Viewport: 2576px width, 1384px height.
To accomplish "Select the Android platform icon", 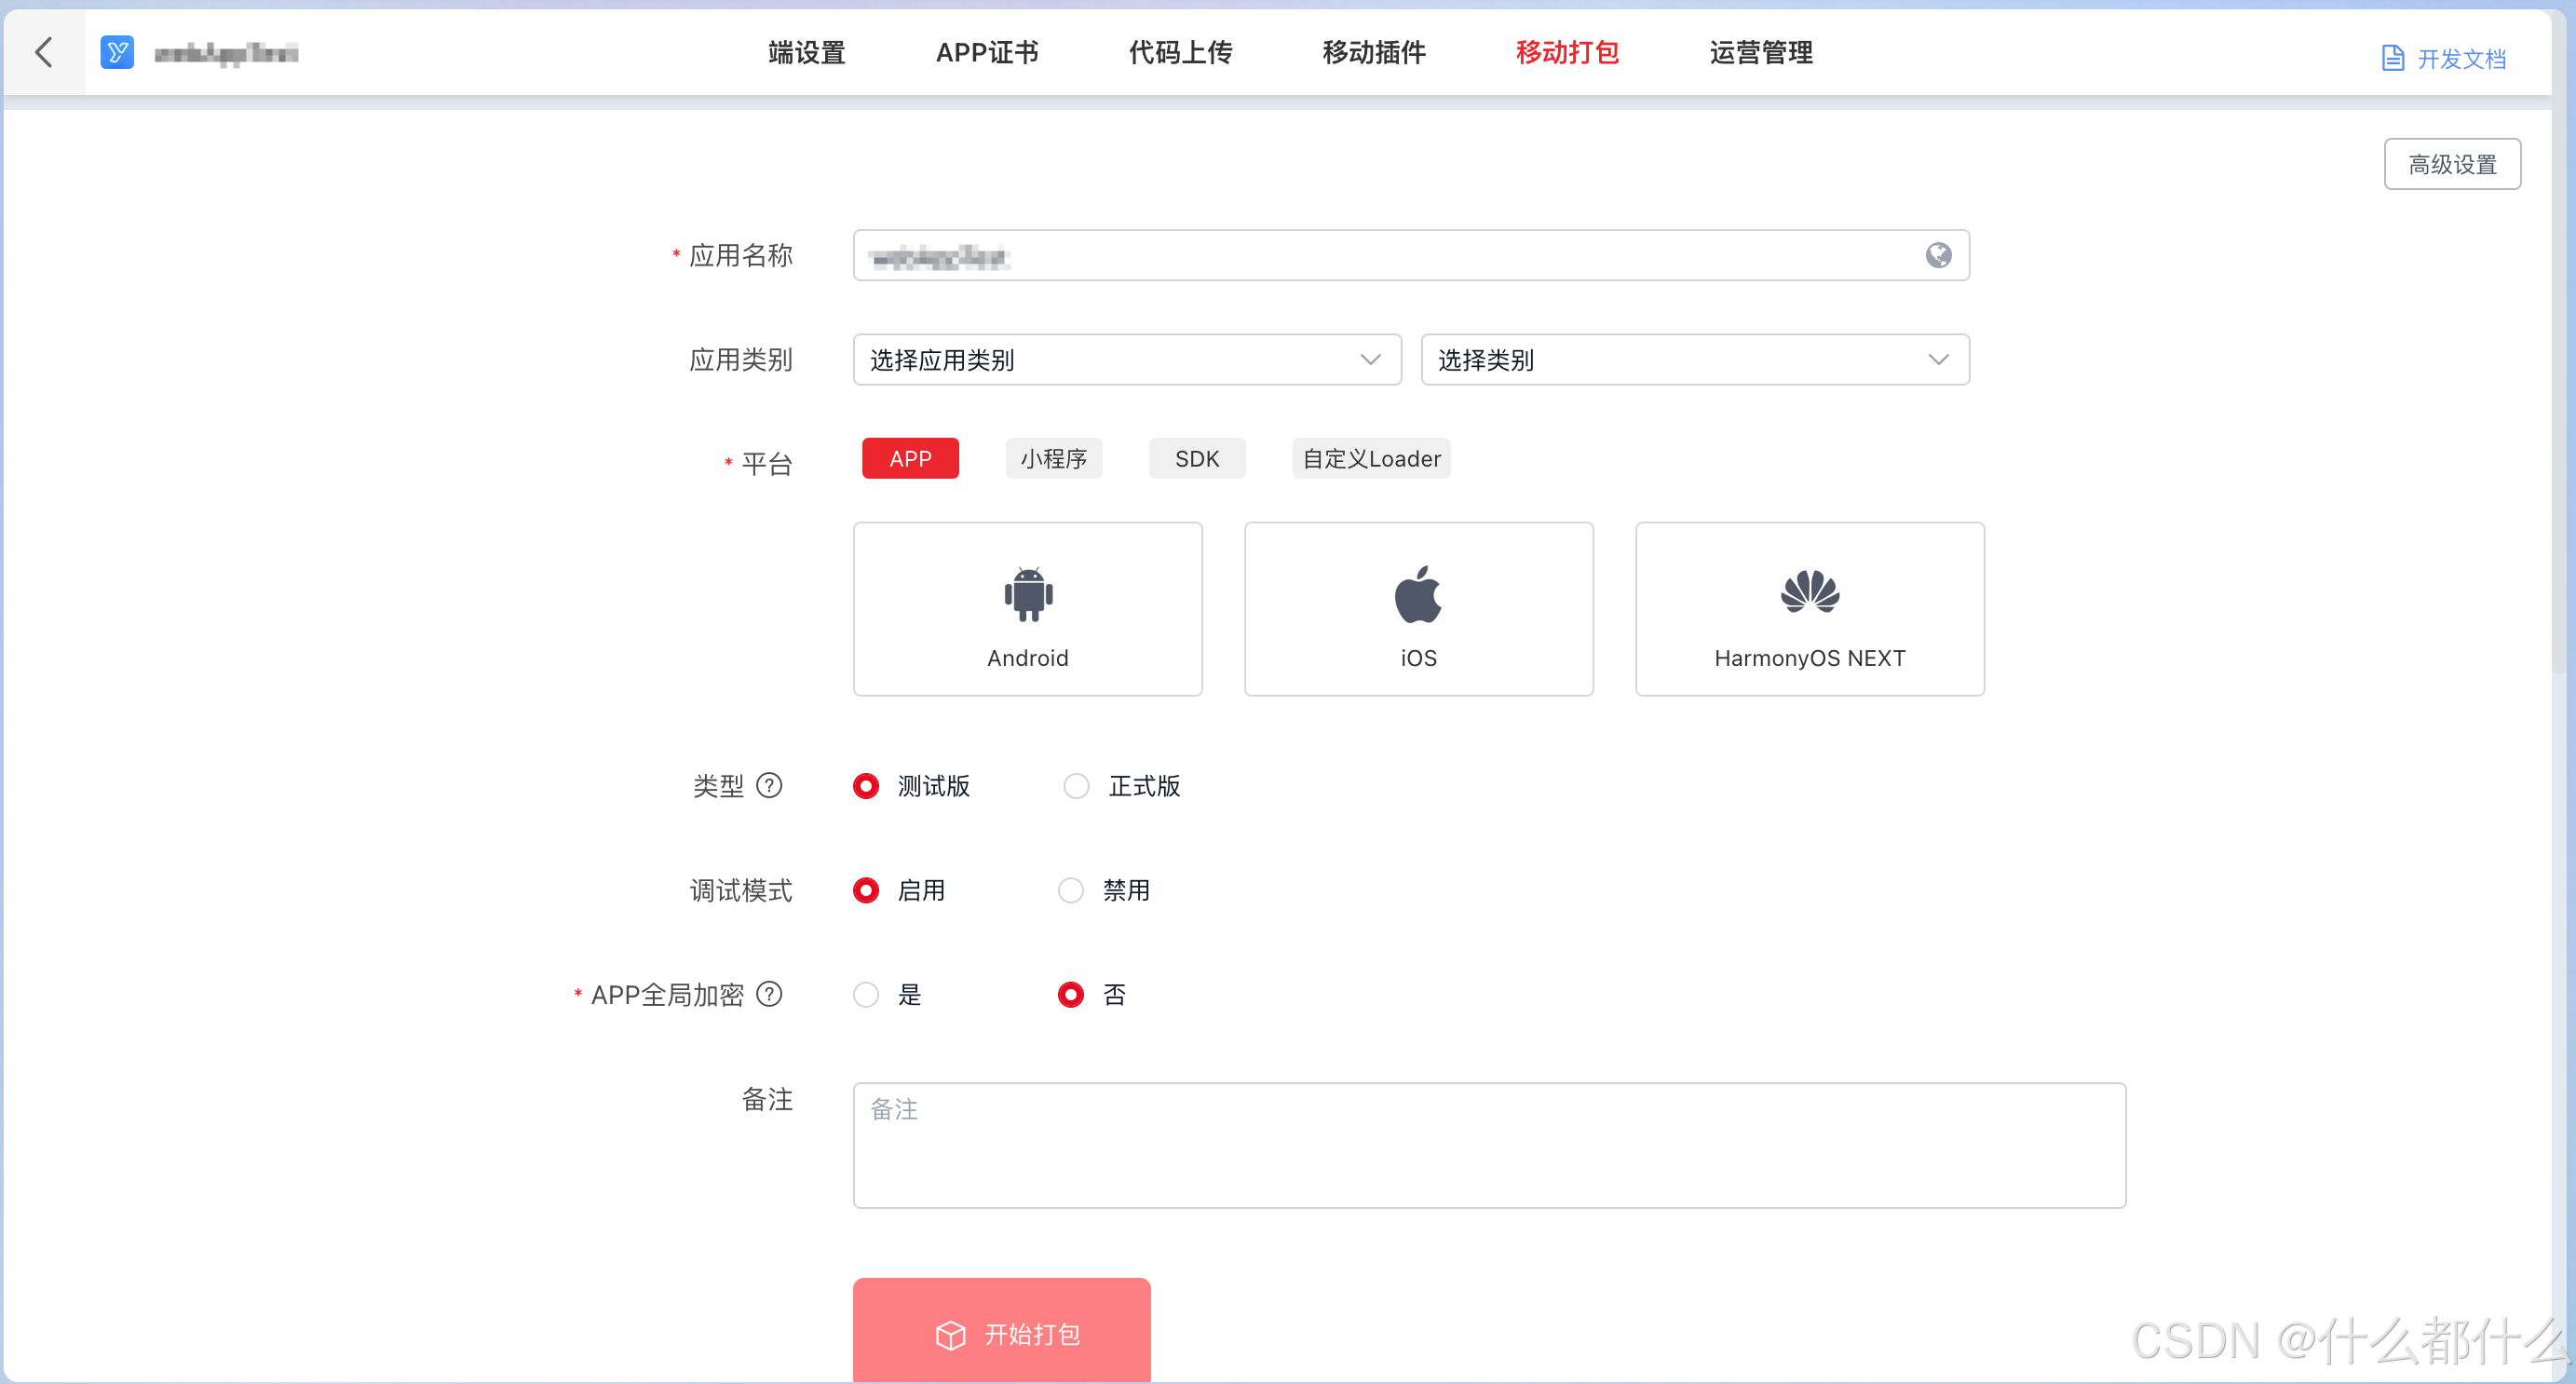I will click(1027, 594).
